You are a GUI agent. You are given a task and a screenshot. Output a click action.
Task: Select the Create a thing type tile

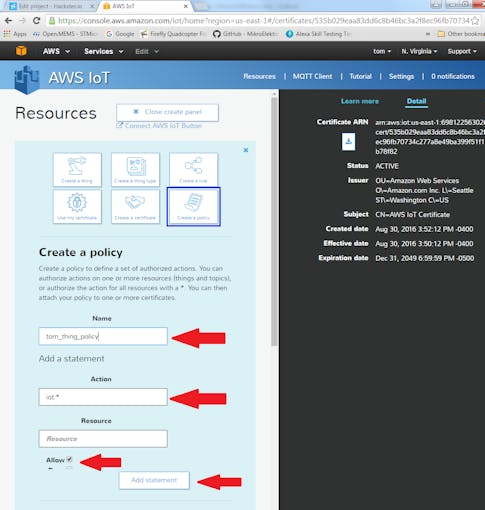[x=135, y=169]
